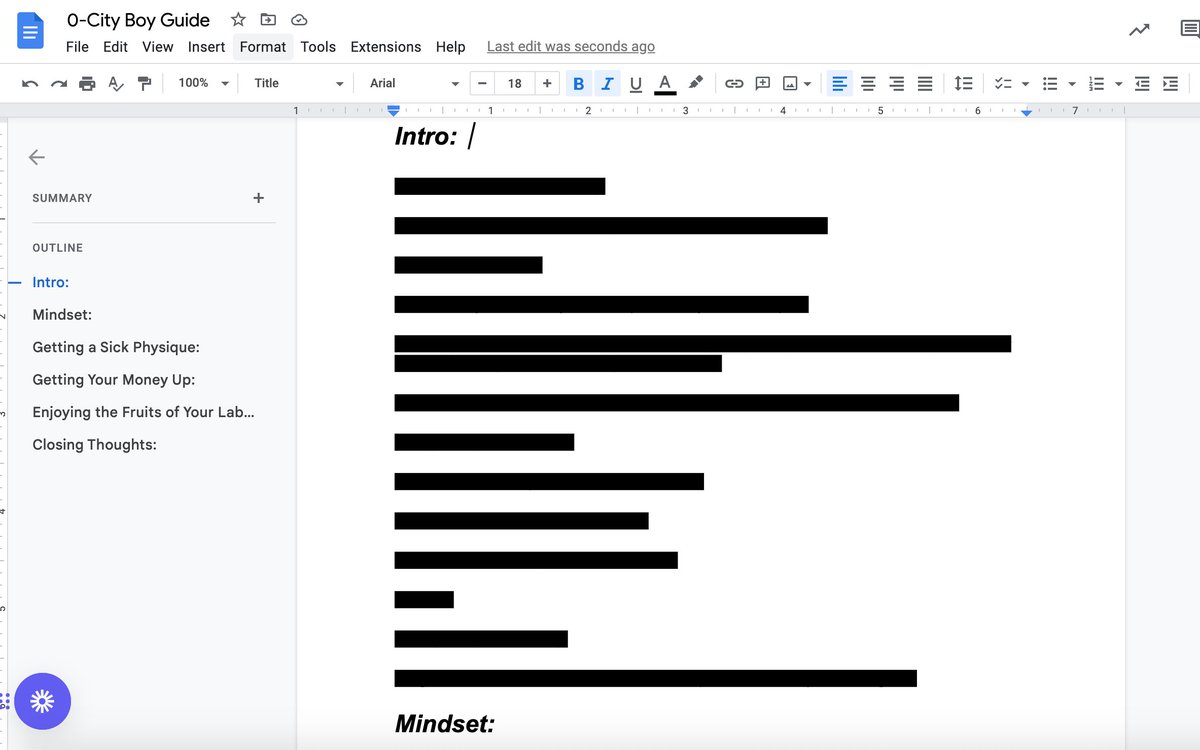Screen dimensions: 1200x750
Task: Open the highlight color marker tool
Action: (x=696, y=83)
